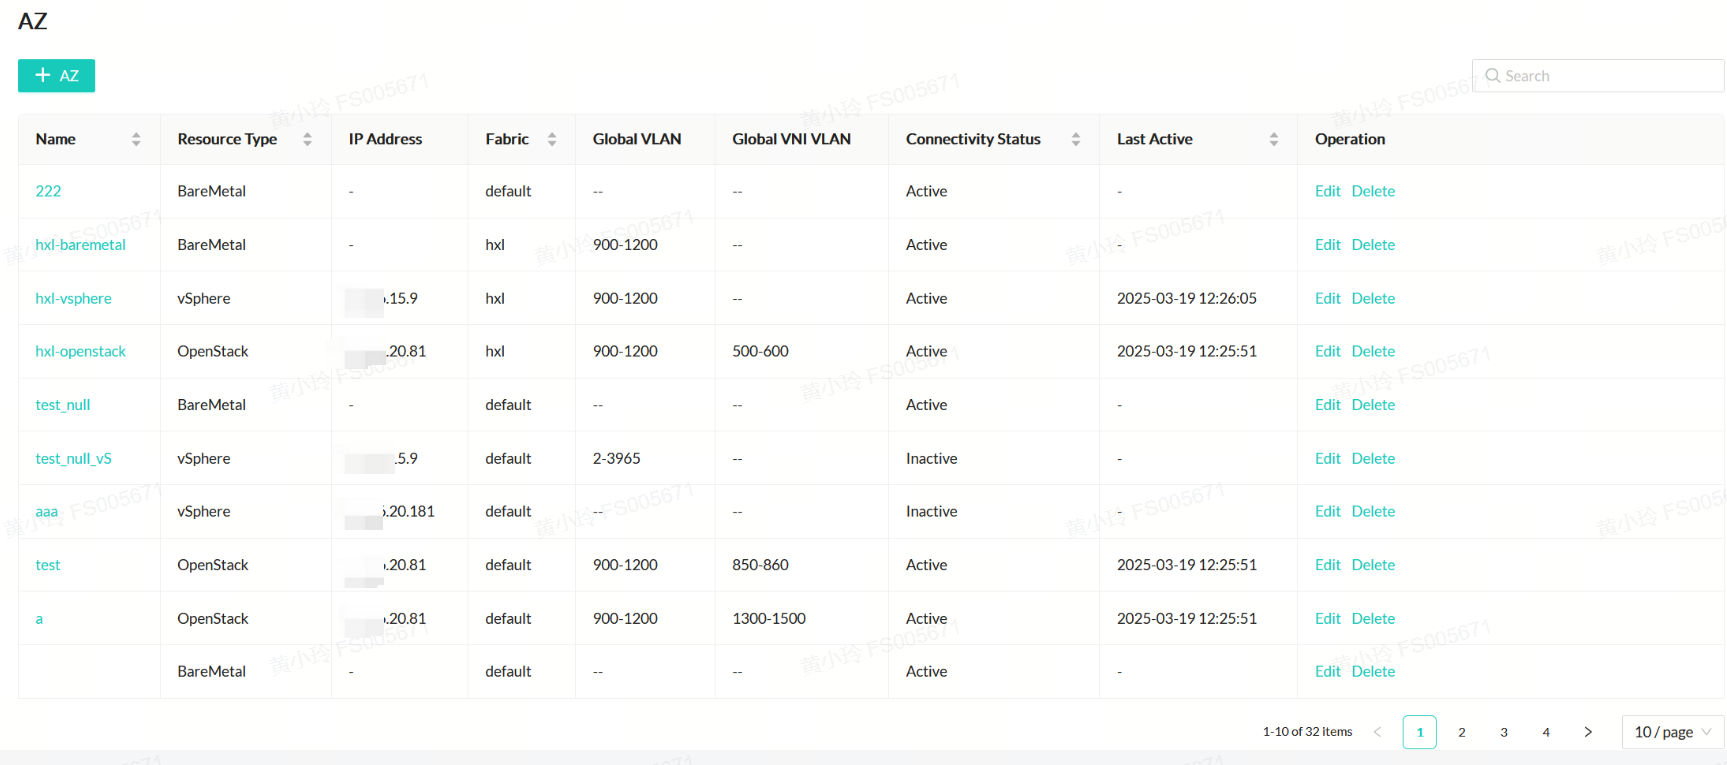The image size is (1727, 765).
Task: Sort by Fabric column
Action: (x=552, y=140)
